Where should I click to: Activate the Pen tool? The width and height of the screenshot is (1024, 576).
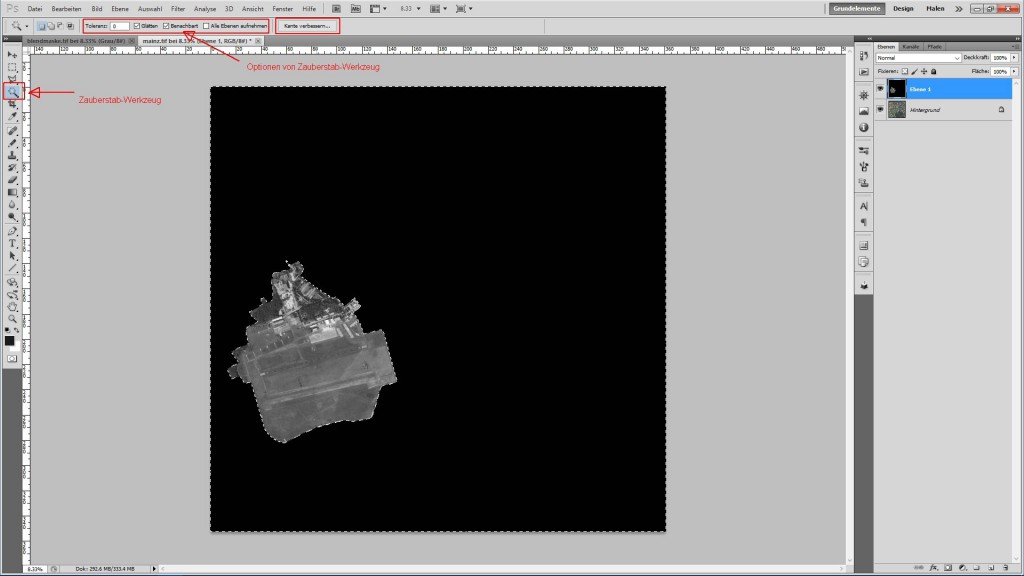click(x=13, y=230)
